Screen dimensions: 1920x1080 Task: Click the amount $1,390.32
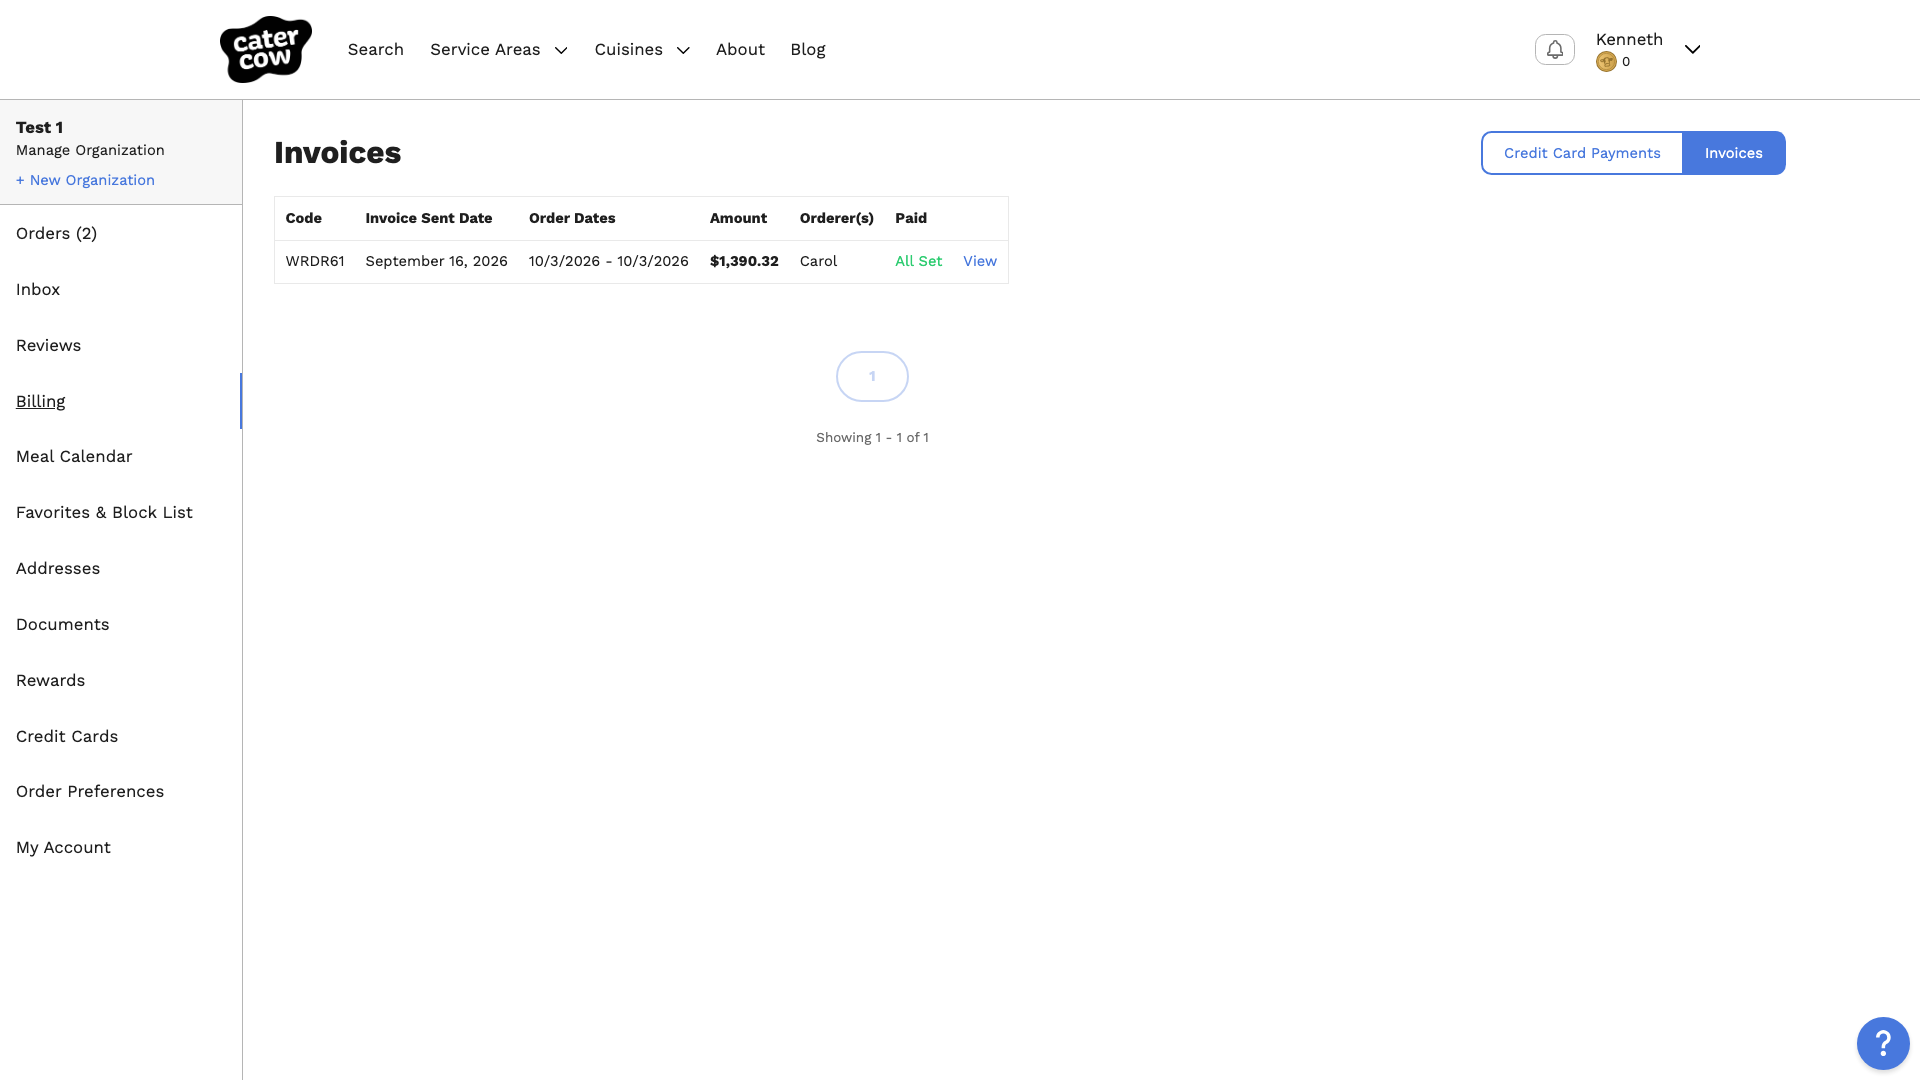click(x=744, y=261)
